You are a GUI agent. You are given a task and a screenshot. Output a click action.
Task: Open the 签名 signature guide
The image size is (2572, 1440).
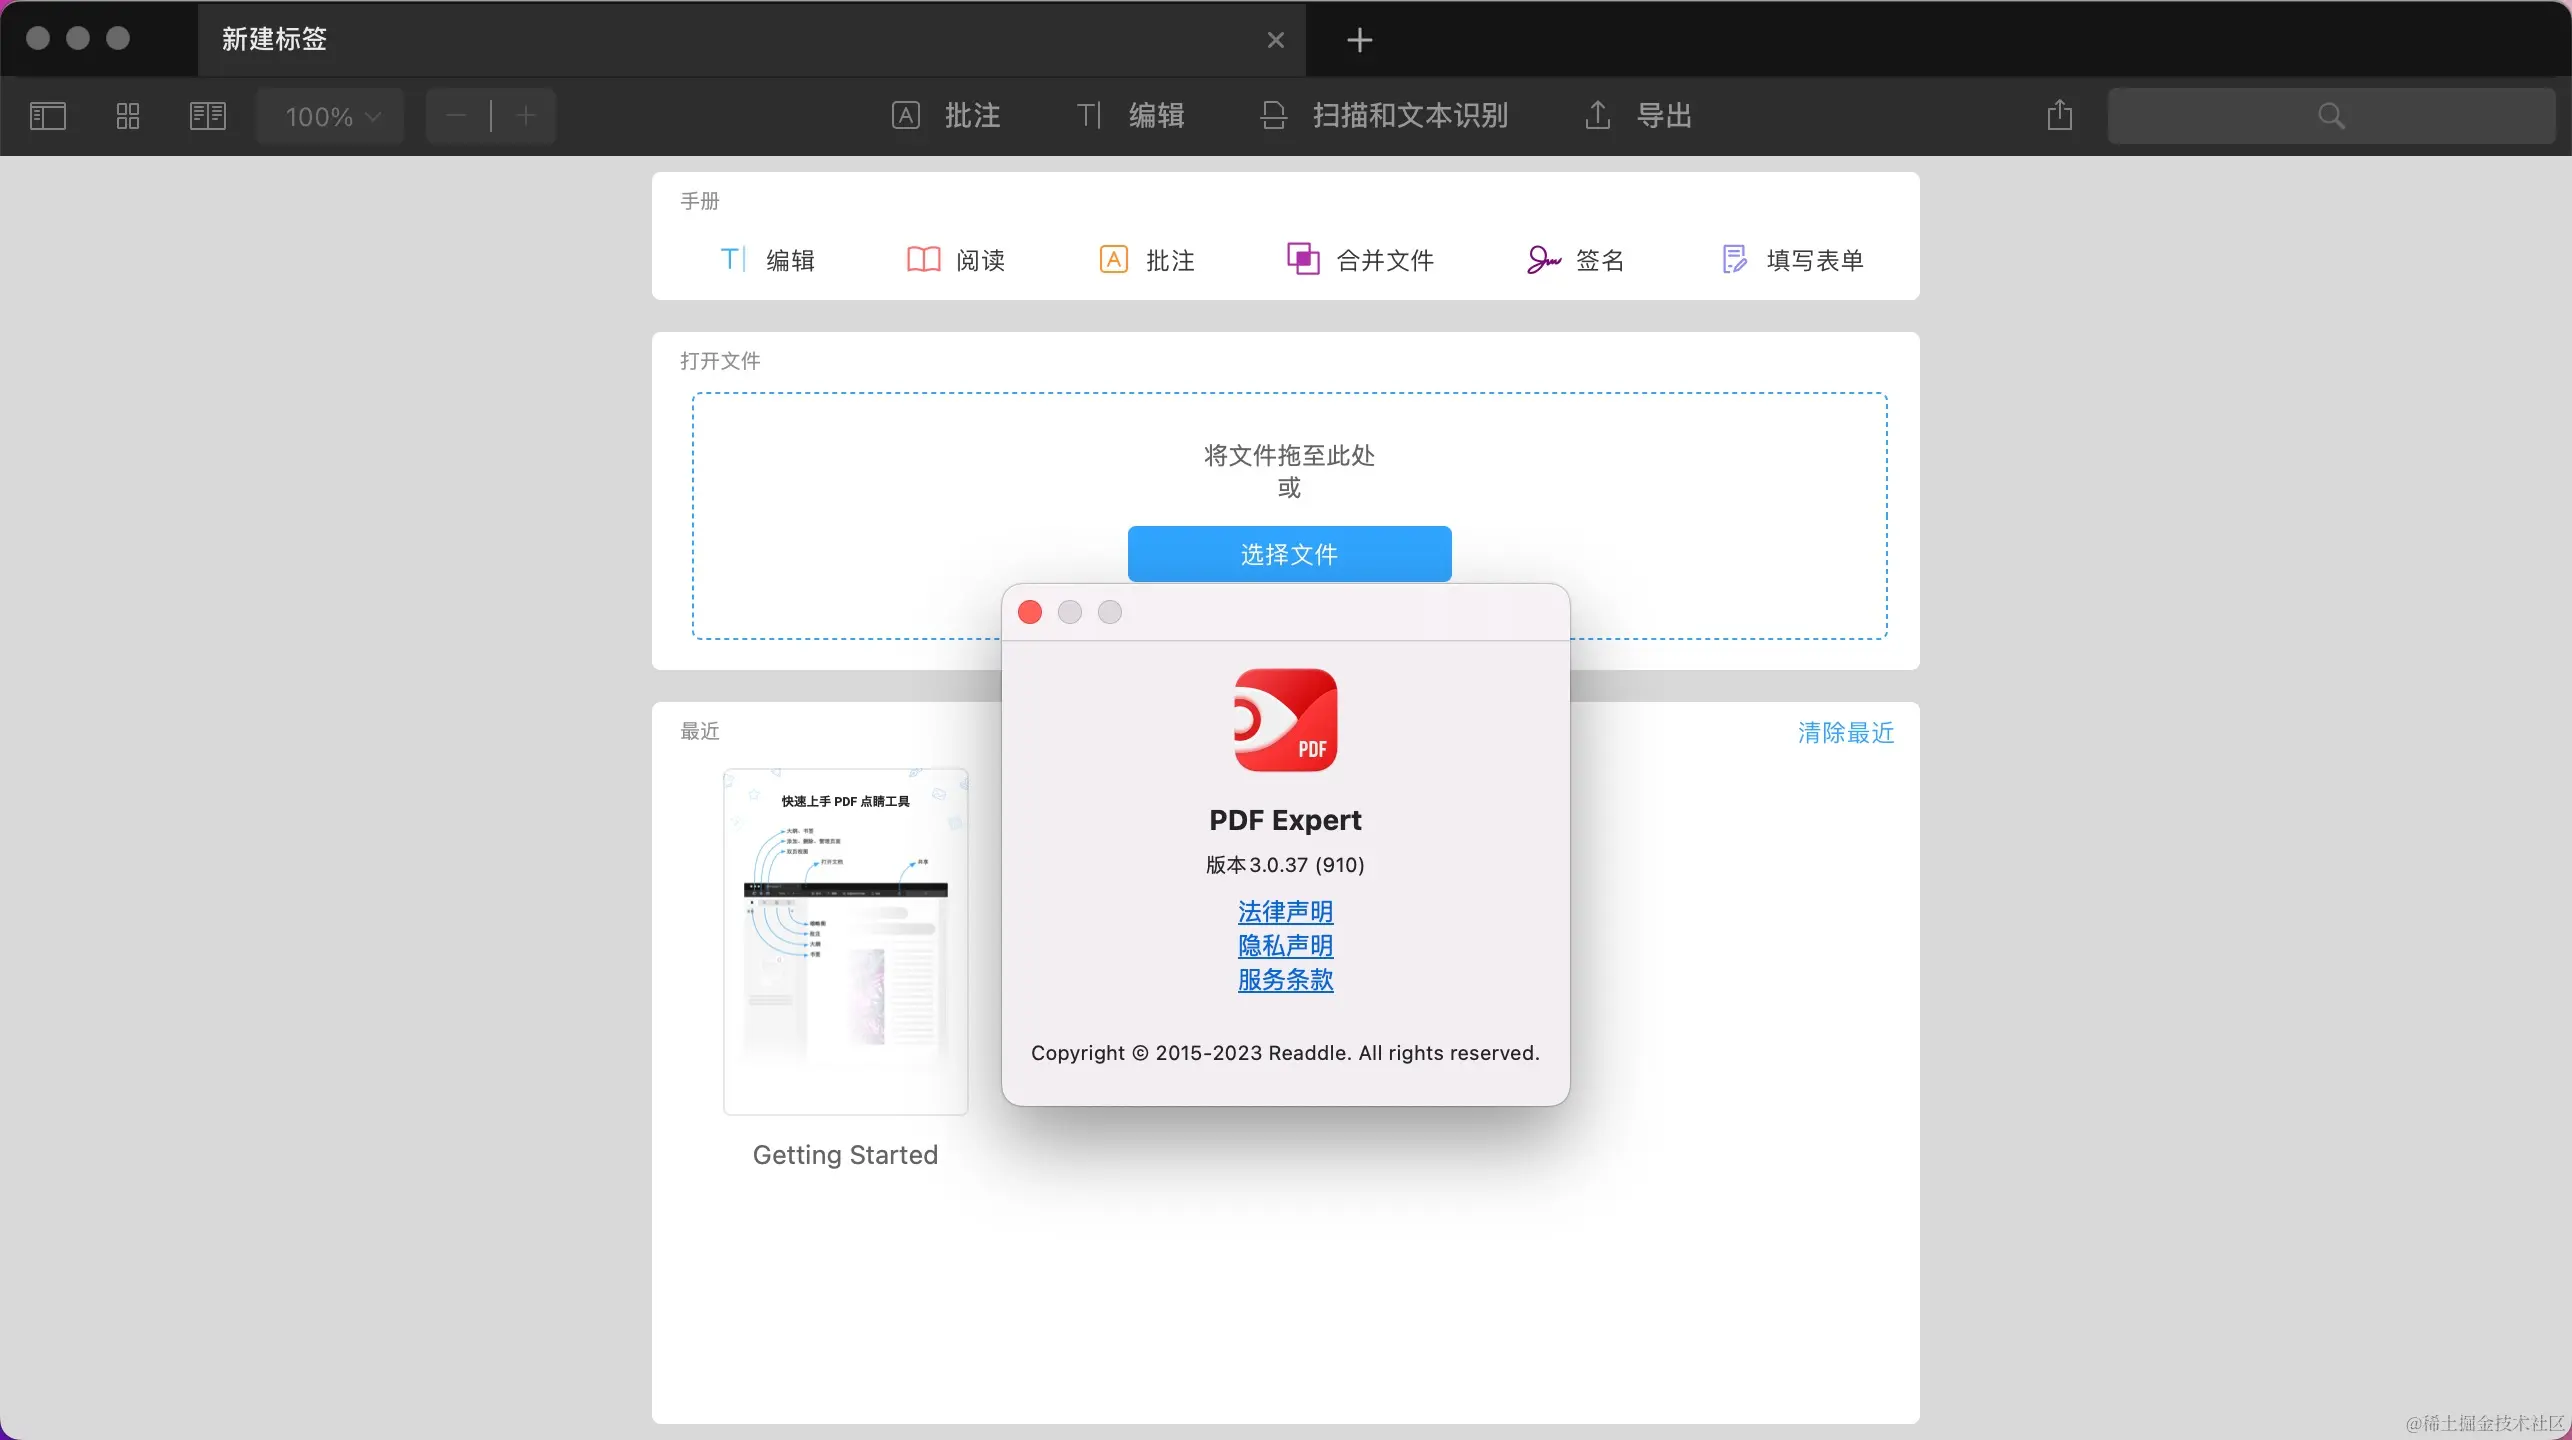[1574, 260]
